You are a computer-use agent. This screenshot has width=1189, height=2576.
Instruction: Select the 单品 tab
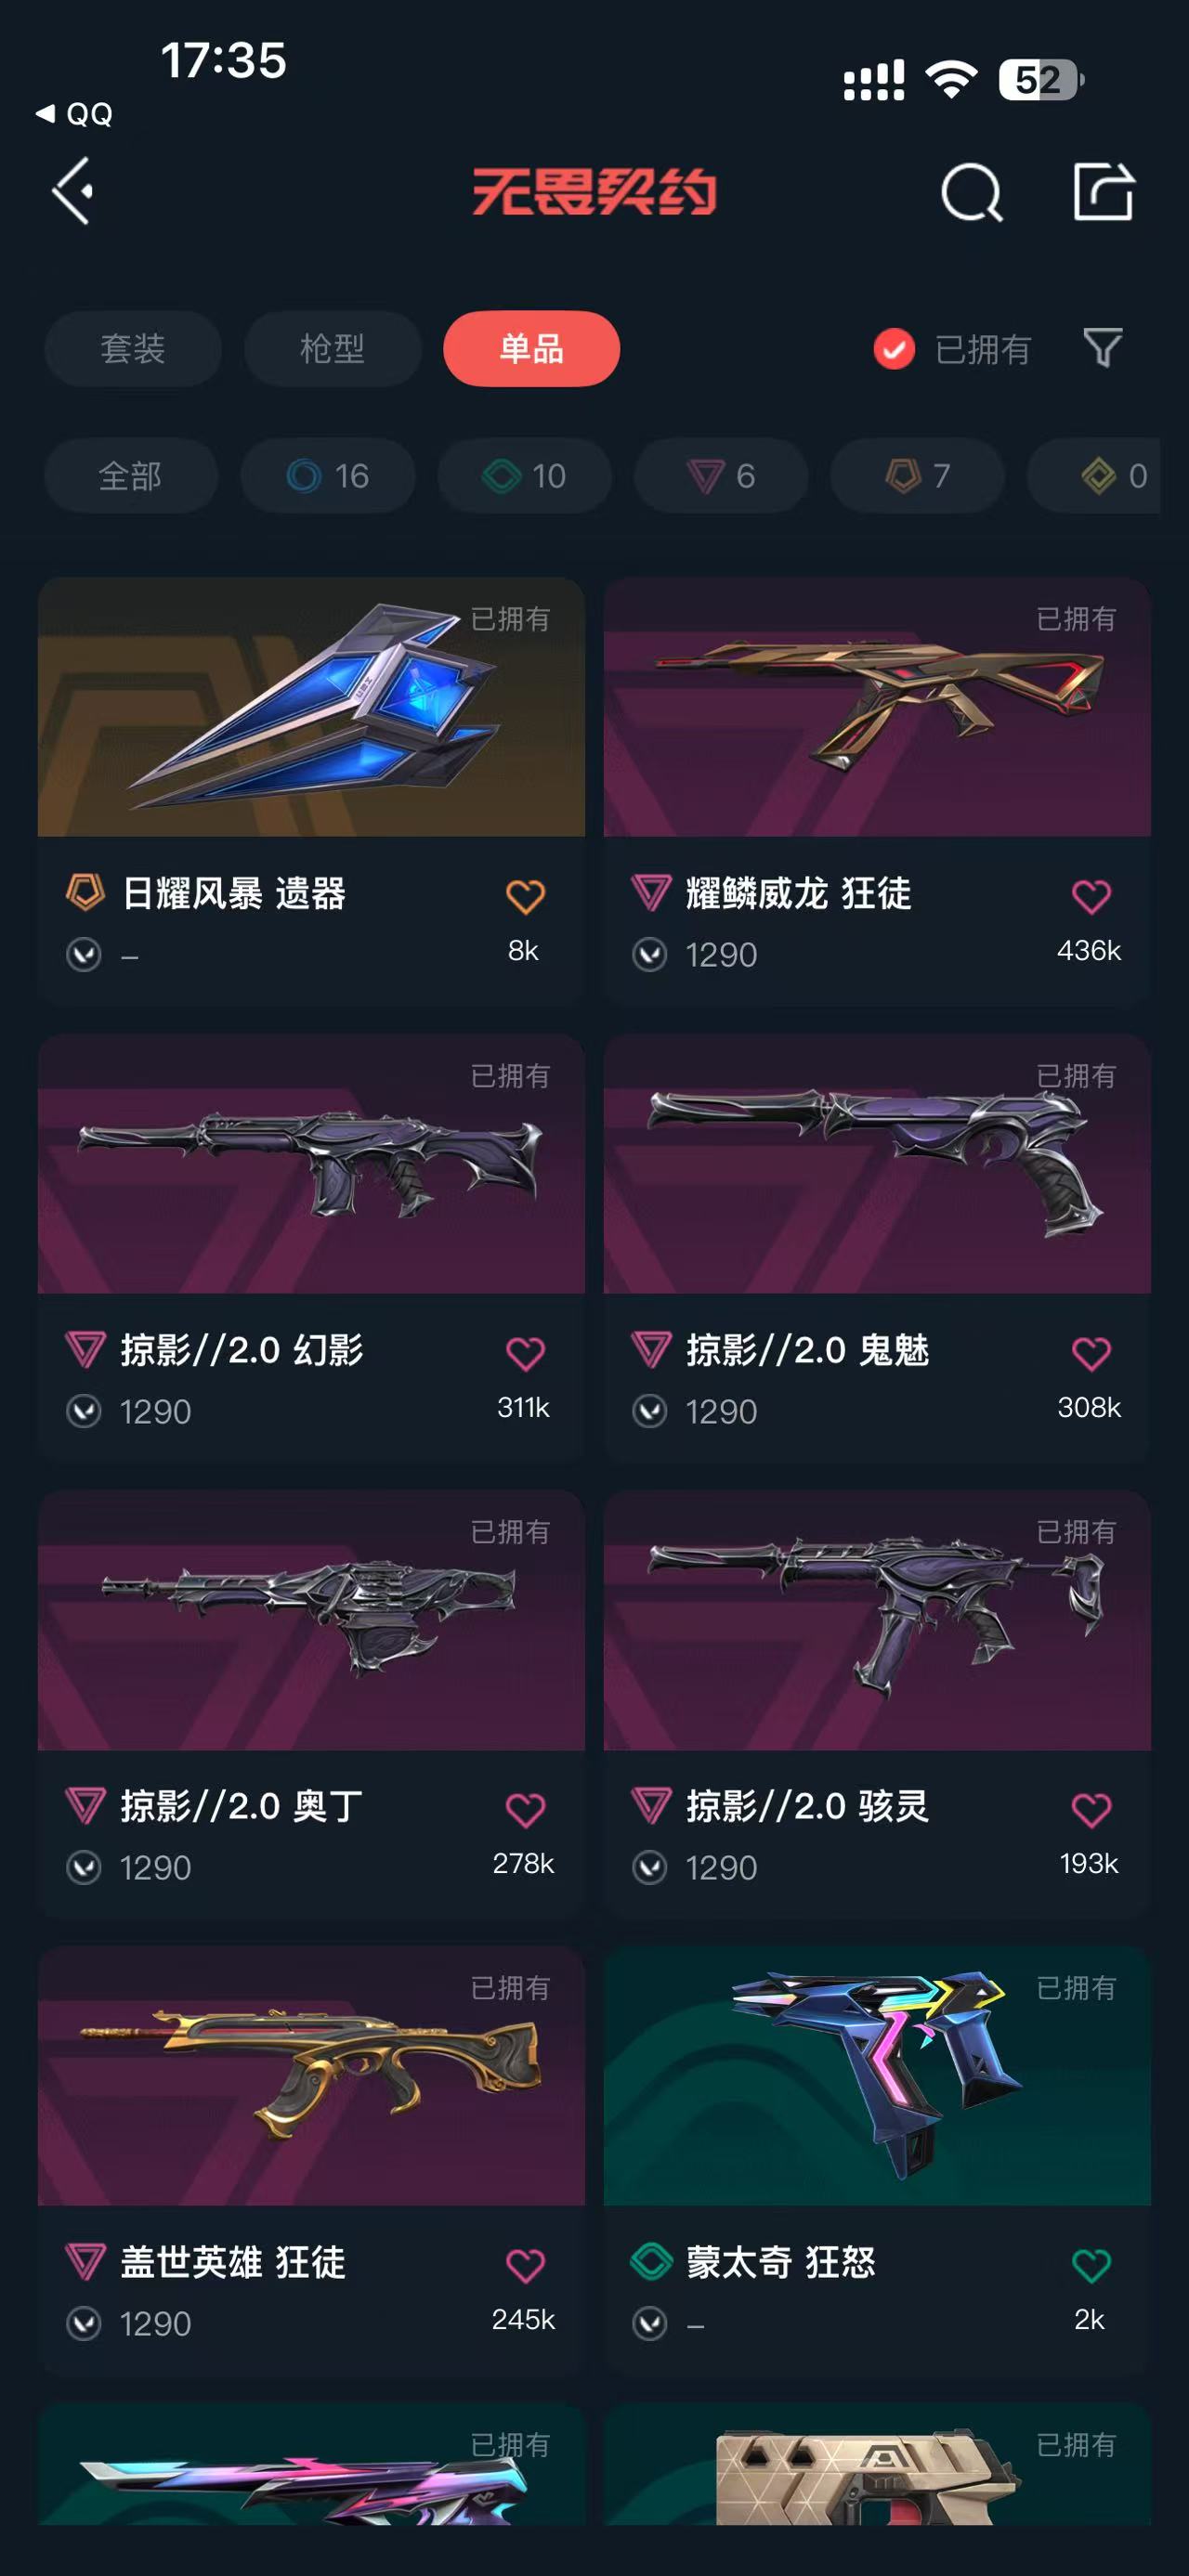tap(532, 349)
